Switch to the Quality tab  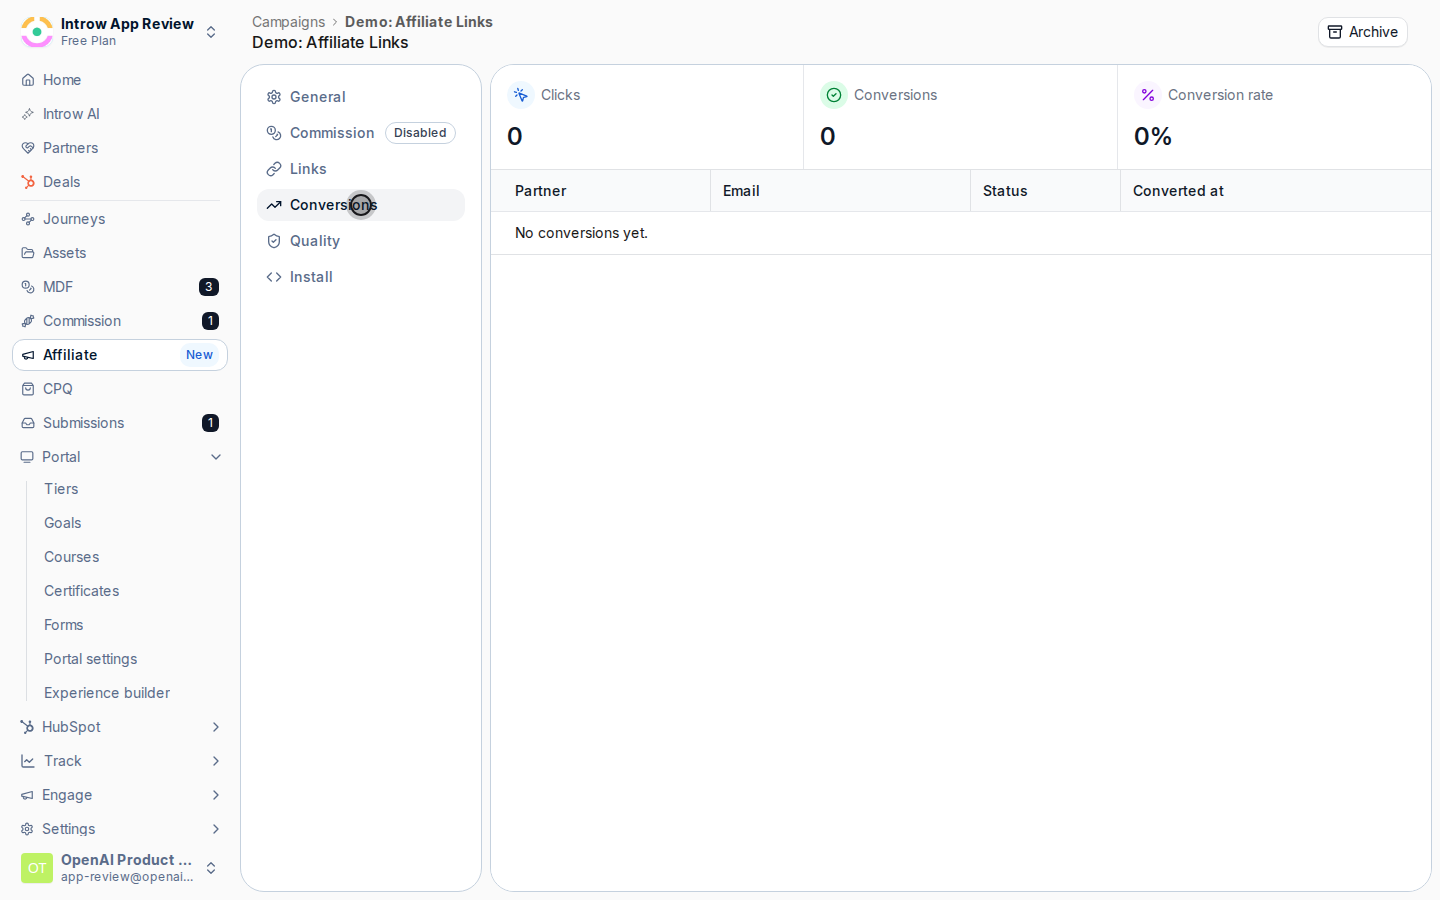pyautogui.click(x=361, y=241)
